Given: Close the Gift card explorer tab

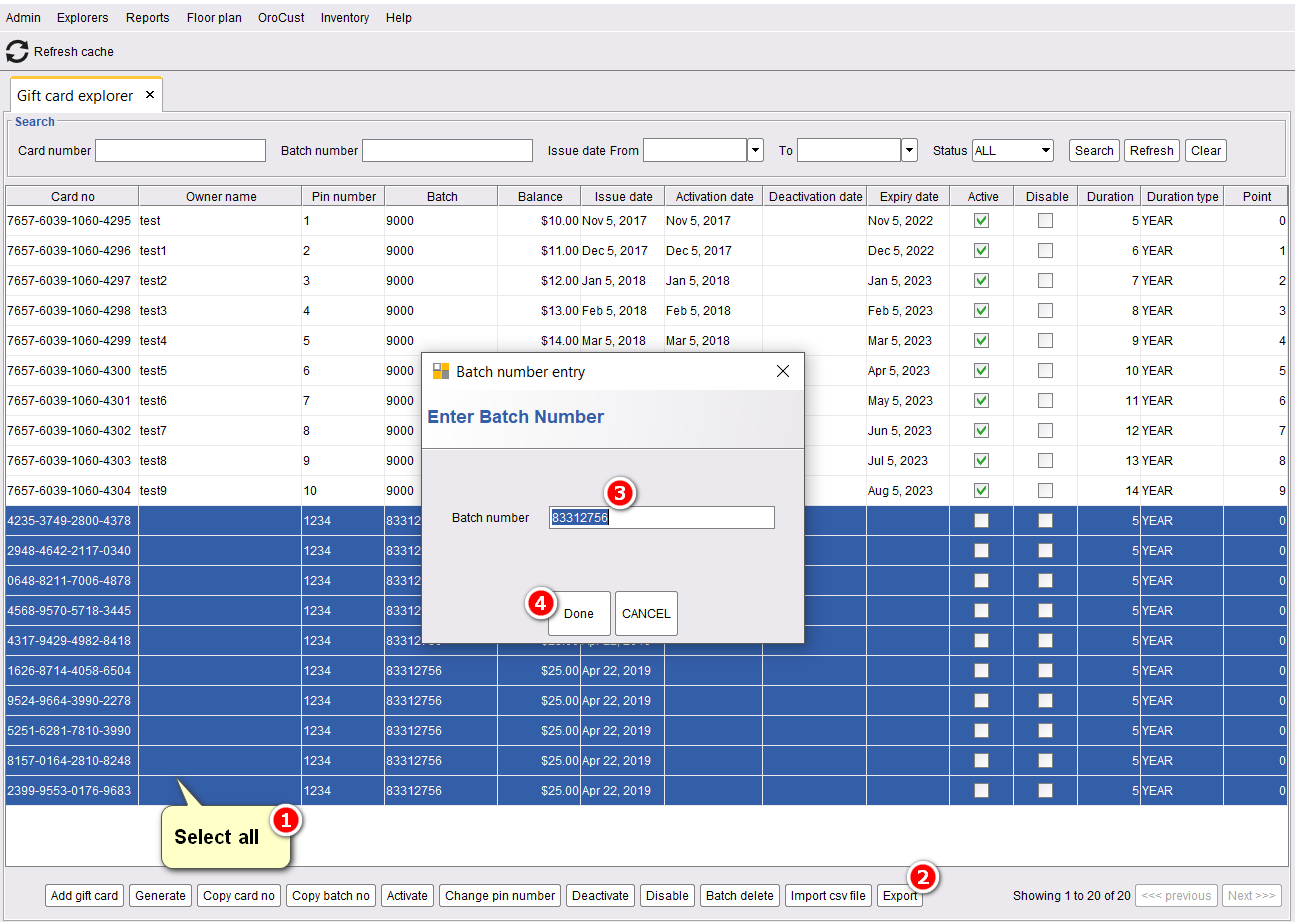Looking at the screenshot, I should (x=150, y=95).
